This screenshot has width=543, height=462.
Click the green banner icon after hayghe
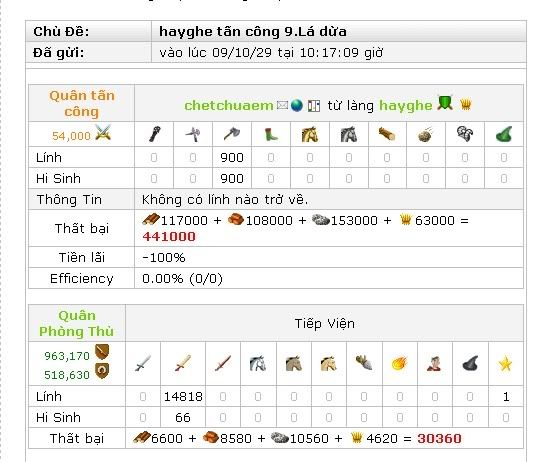pyautogui.click(x=445, y=103)
